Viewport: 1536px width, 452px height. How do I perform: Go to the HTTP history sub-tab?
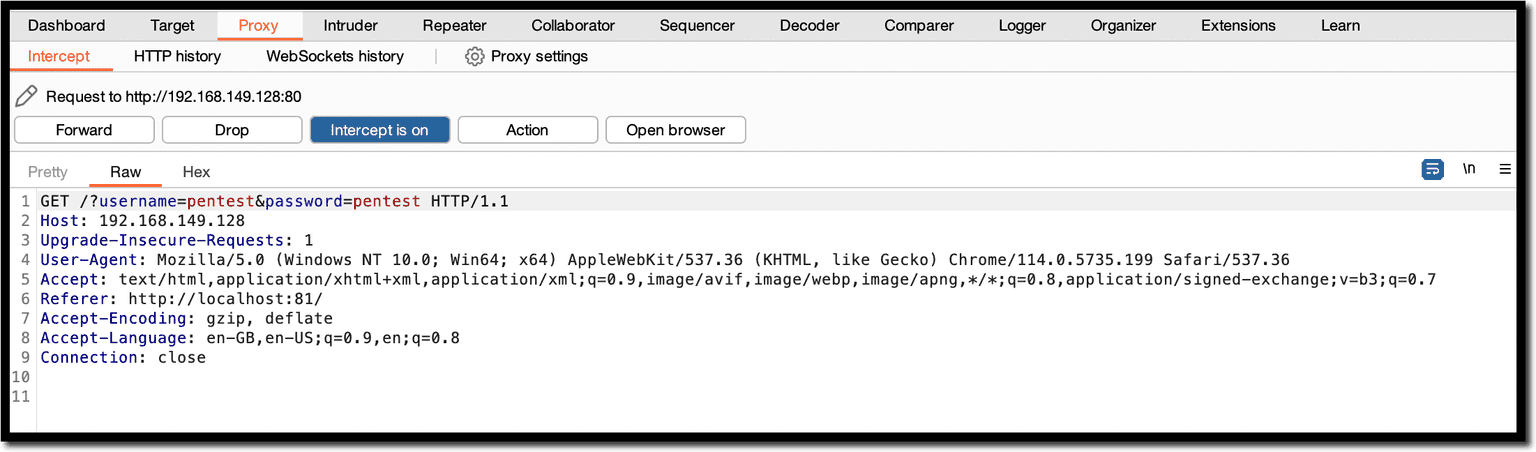(x=177, y=57)
